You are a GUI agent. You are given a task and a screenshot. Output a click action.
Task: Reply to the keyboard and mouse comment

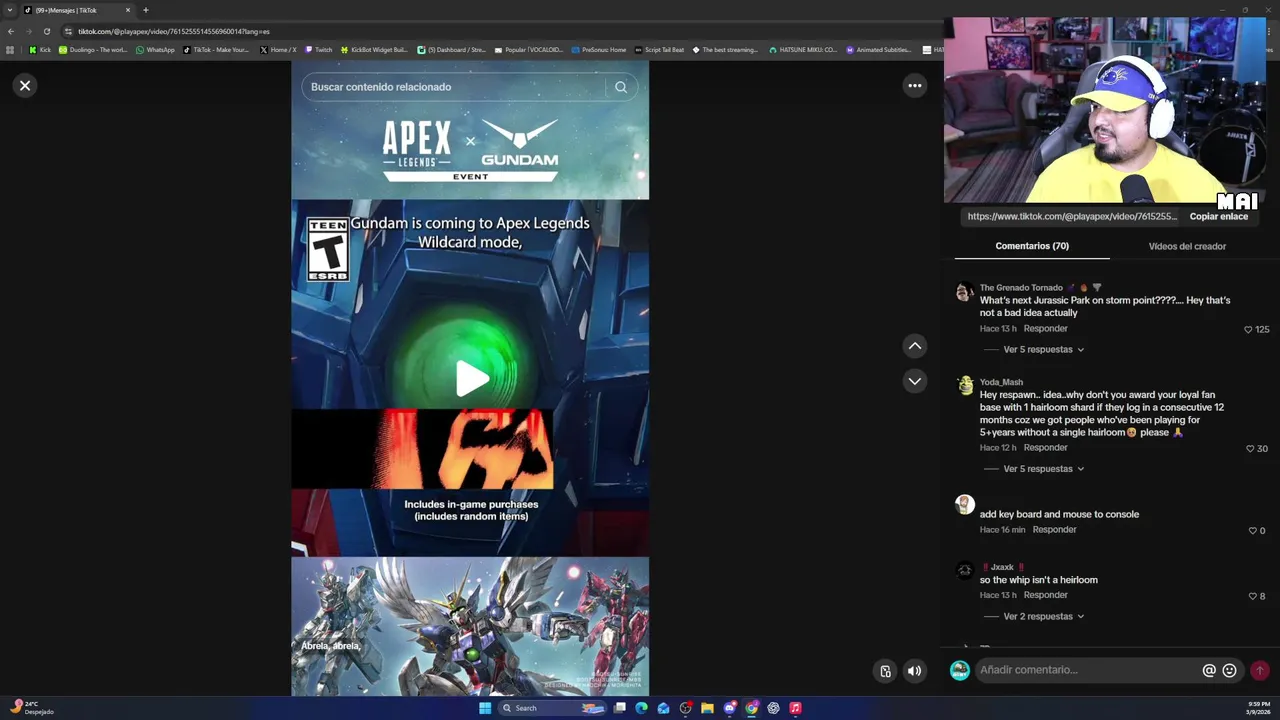tap(1054, 529)
